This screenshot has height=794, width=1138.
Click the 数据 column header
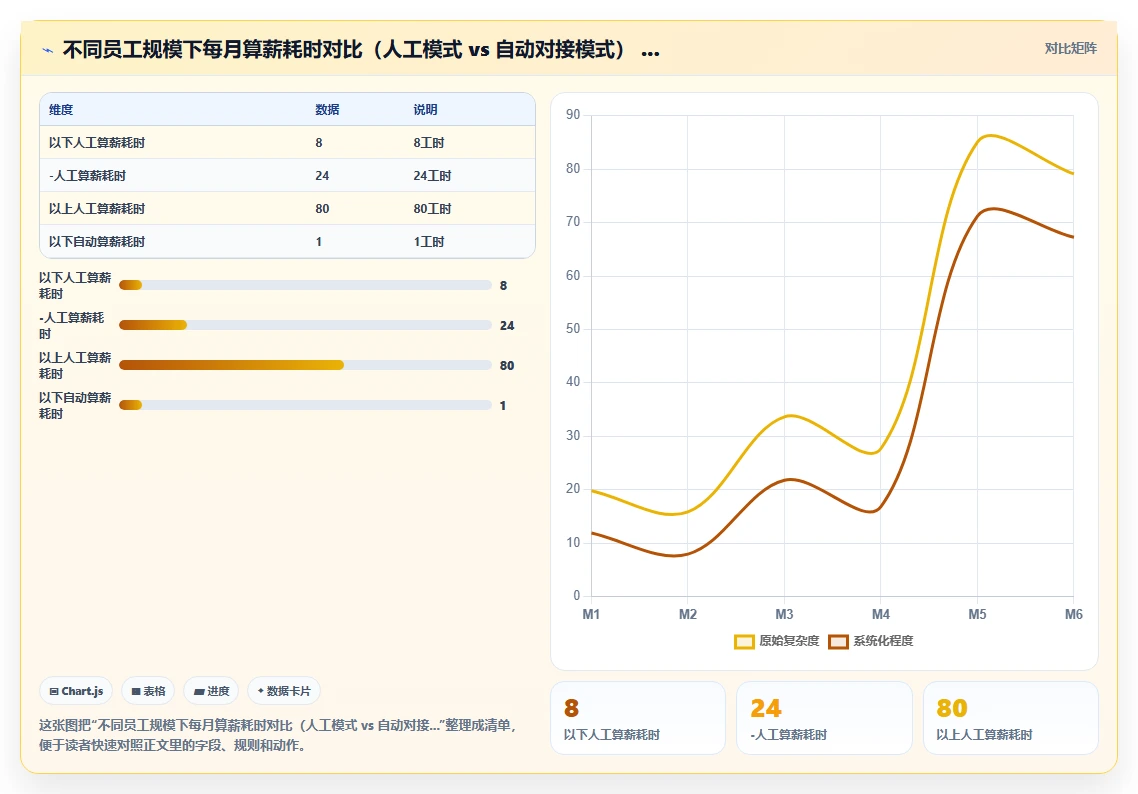(327, 110)
